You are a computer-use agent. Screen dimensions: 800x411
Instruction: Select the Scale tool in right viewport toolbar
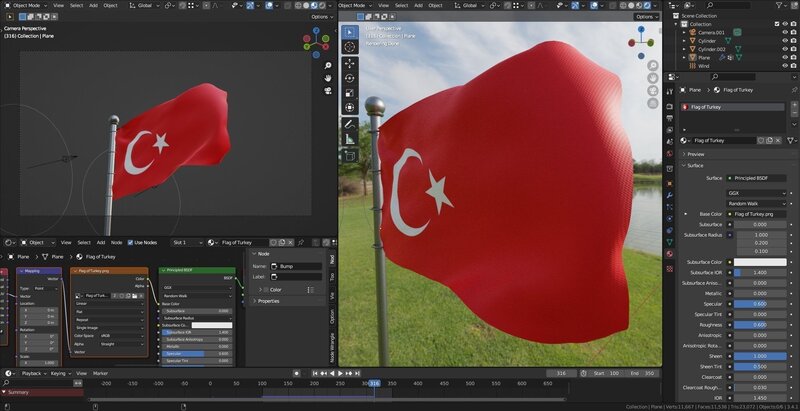point(350,93)
